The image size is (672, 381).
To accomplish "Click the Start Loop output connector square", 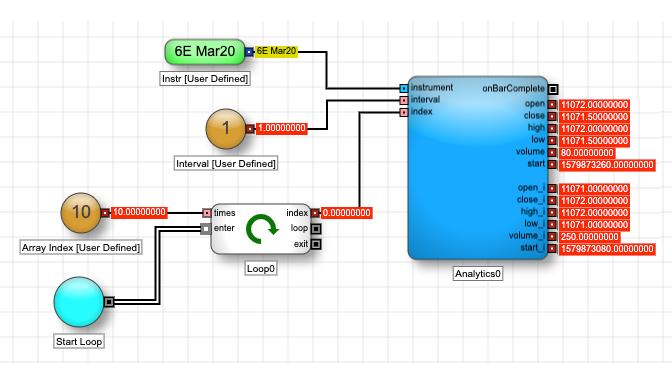I will pos(109,302).
